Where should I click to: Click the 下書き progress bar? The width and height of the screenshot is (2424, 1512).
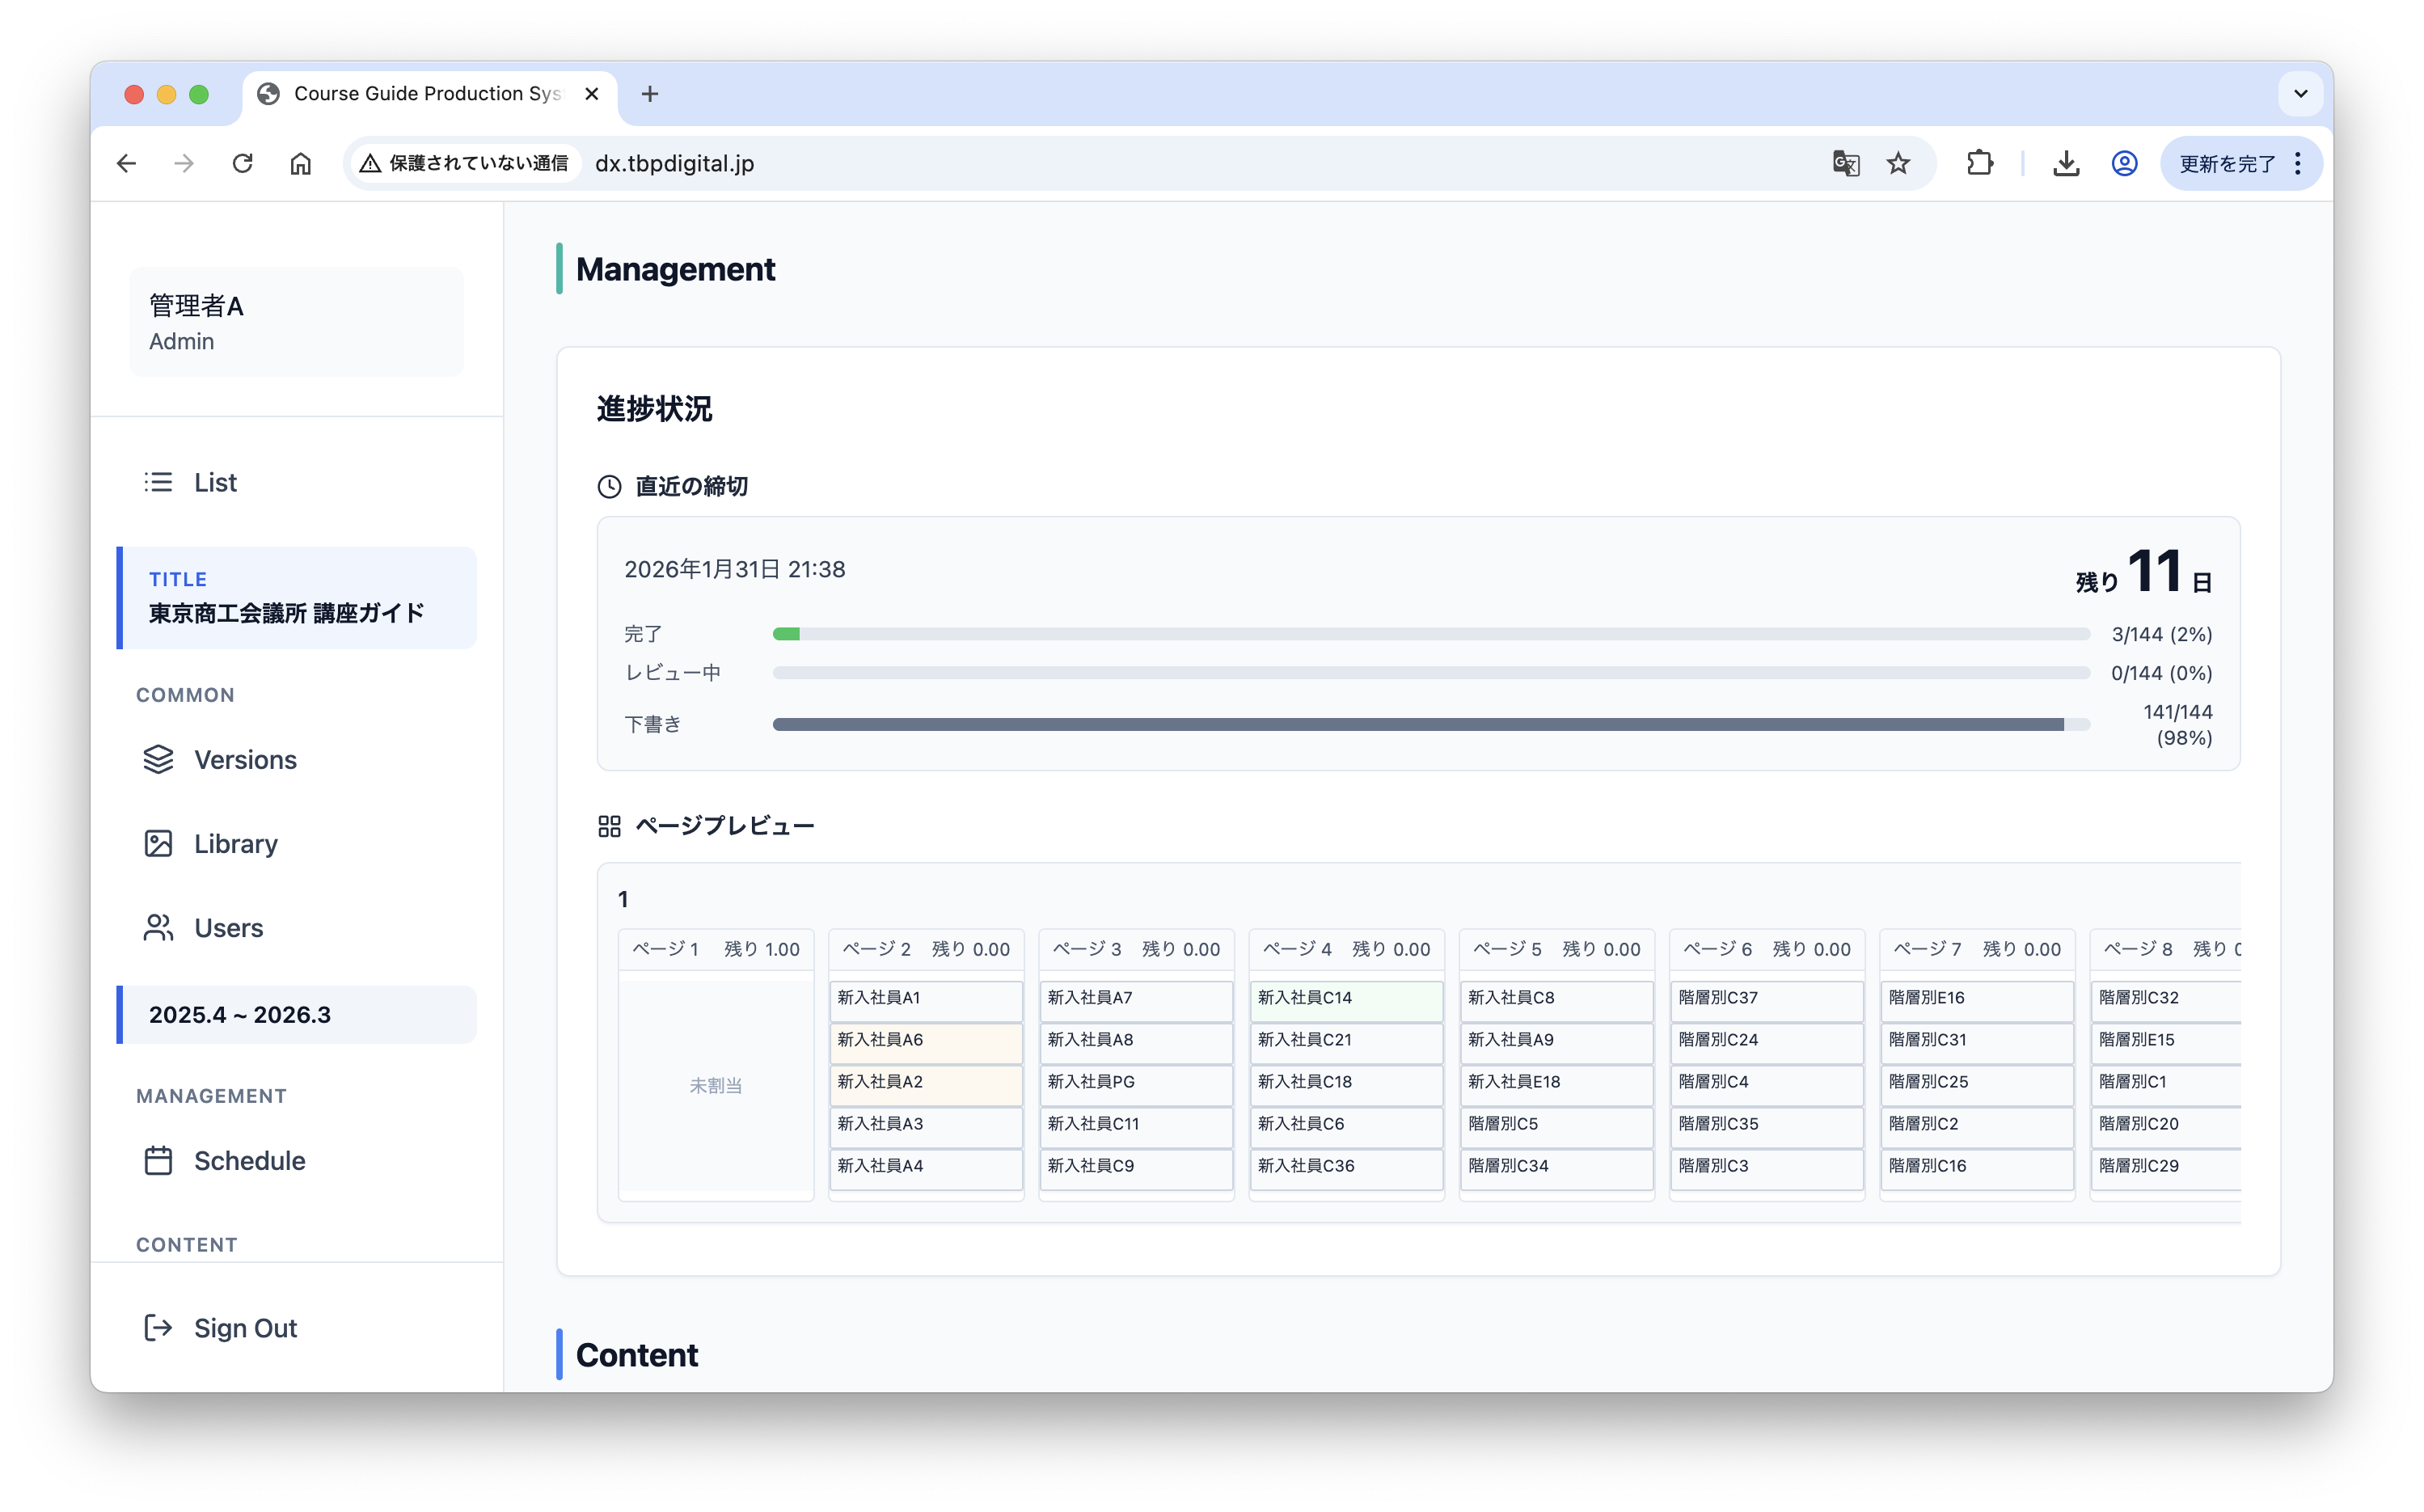(1430, 724)
